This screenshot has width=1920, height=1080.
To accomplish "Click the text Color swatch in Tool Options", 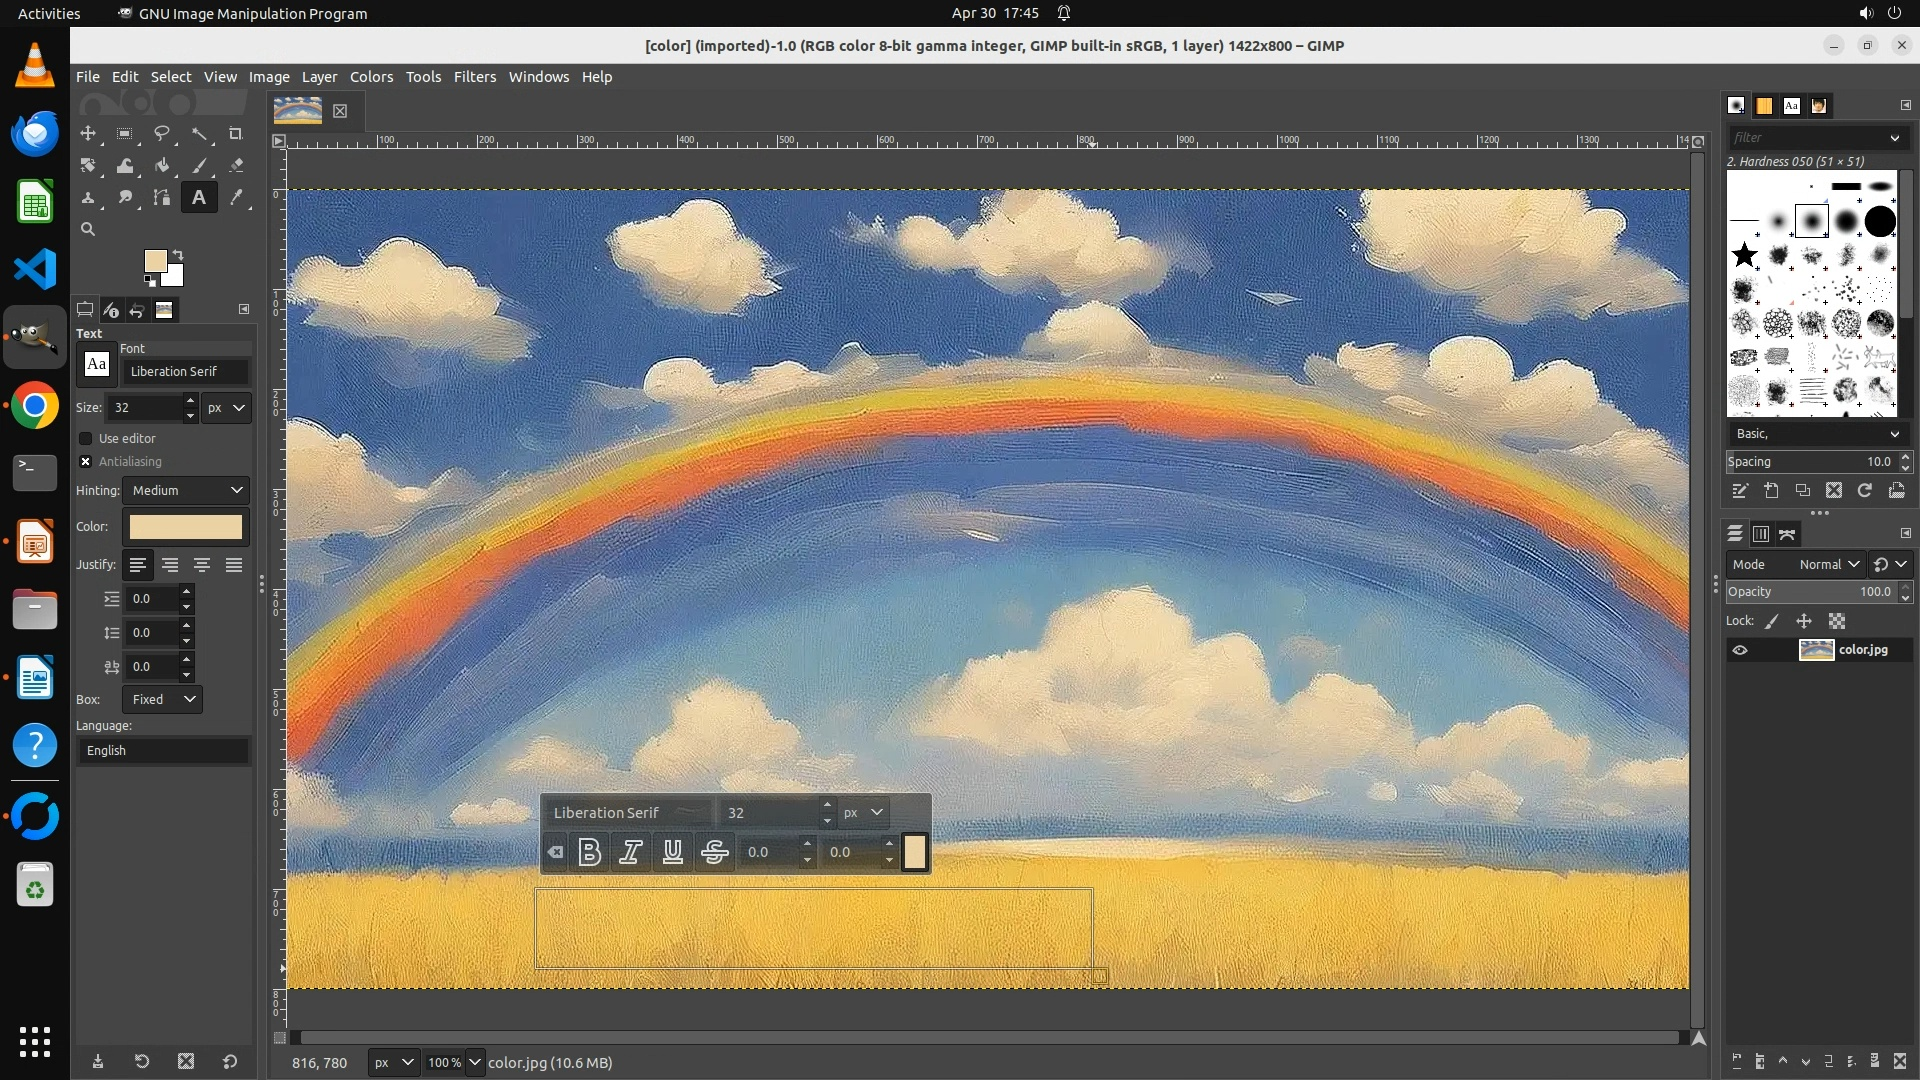I will coord(186,527).
